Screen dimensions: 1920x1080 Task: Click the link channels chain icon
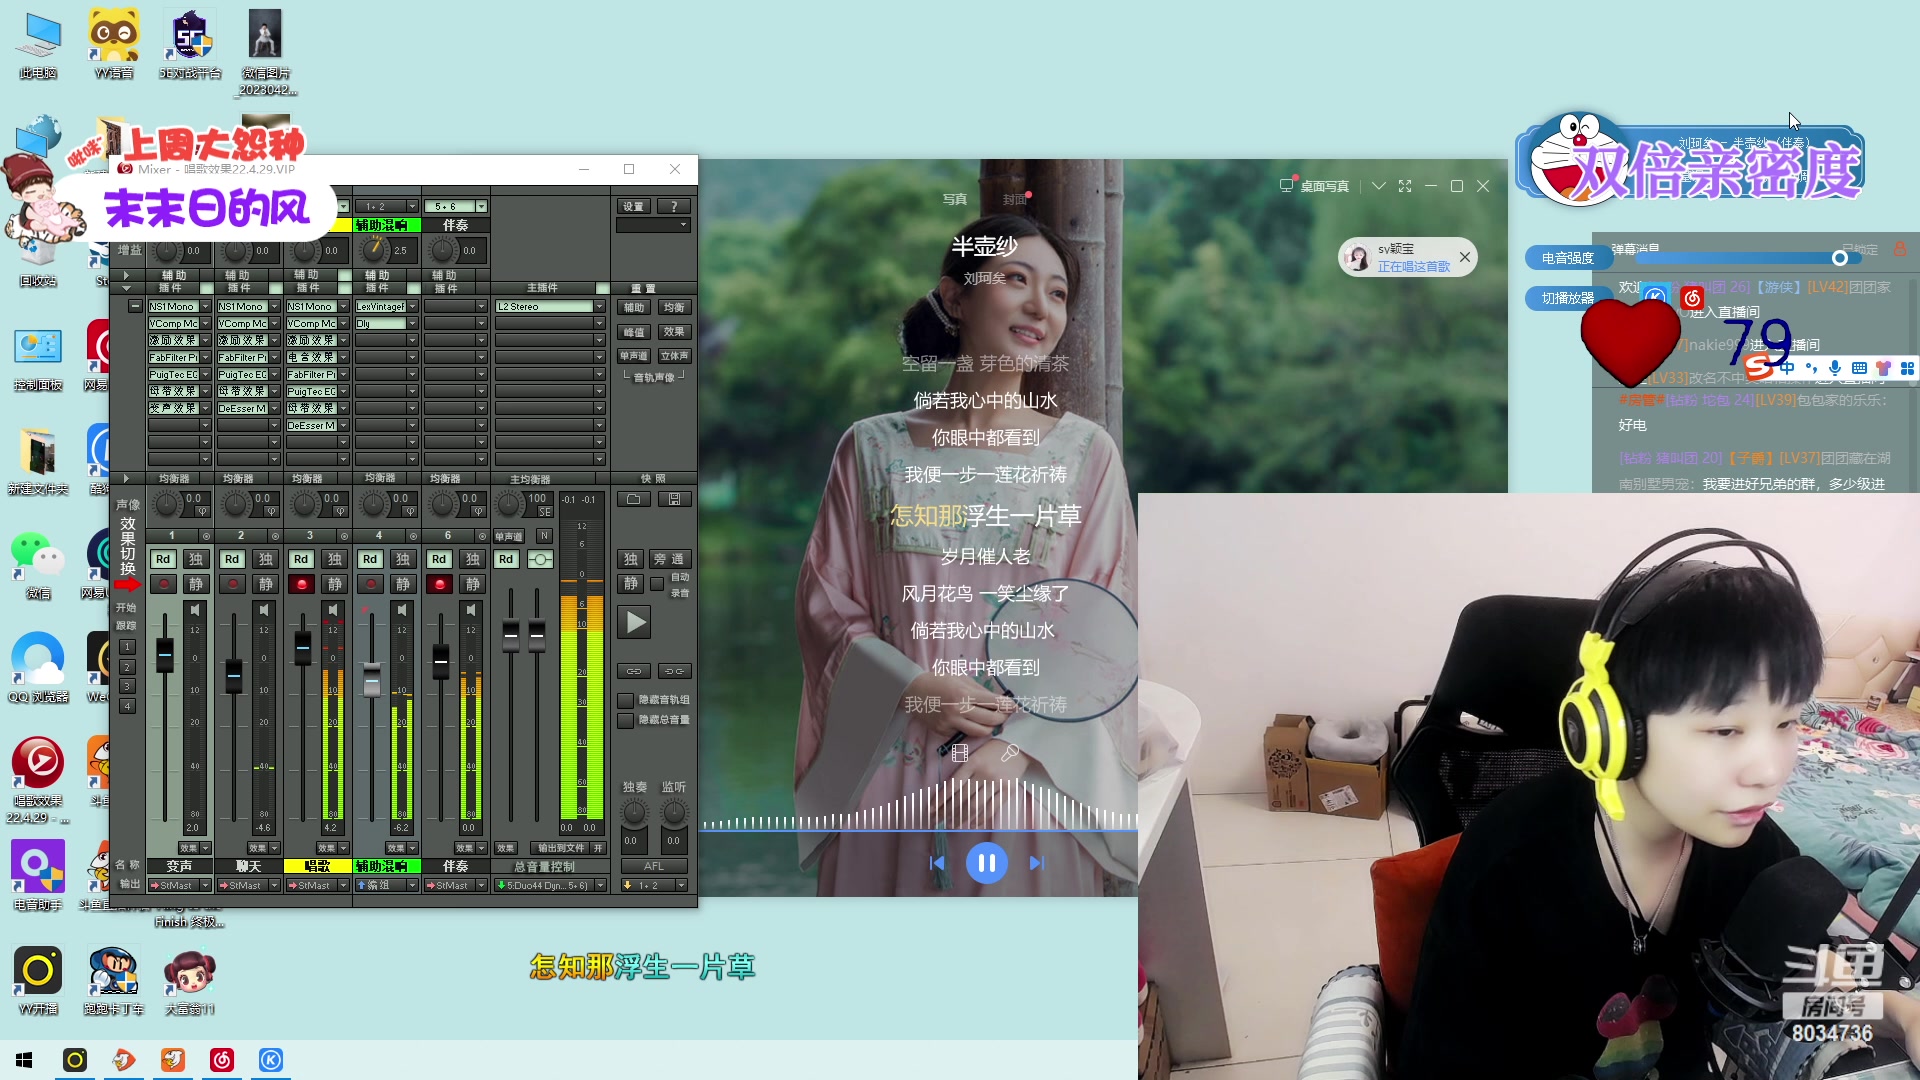coord(634,671)
